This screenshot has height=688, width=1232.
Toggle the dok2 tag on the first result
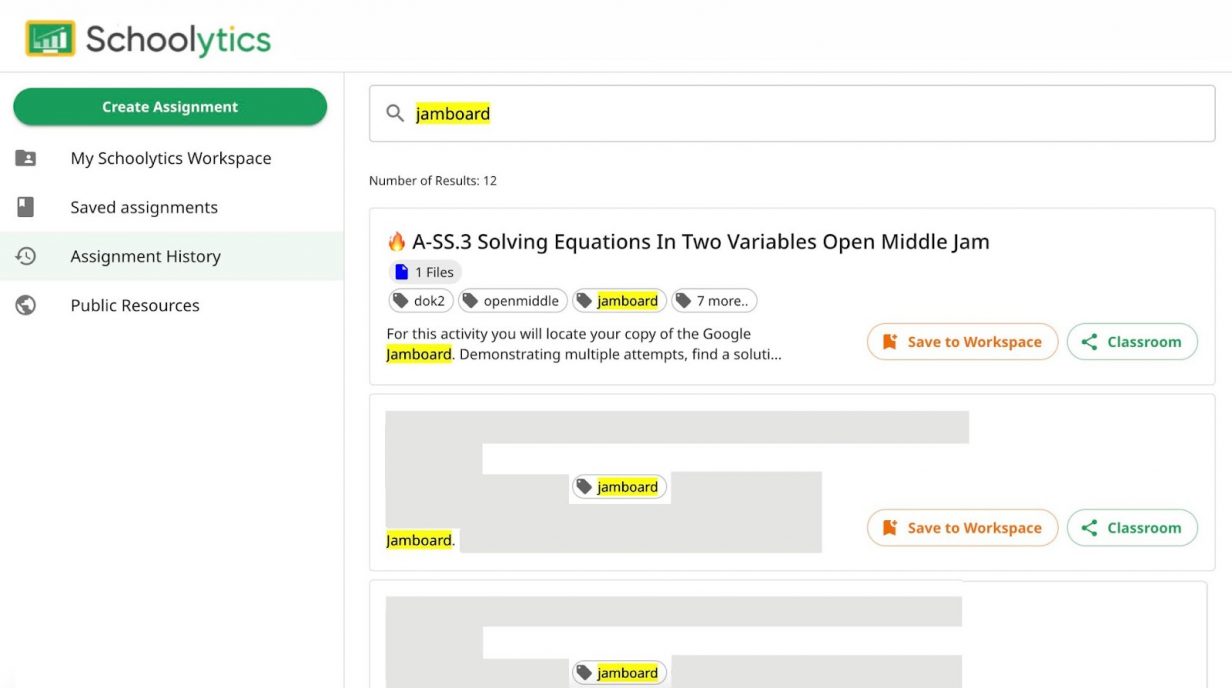pos(420,300)
